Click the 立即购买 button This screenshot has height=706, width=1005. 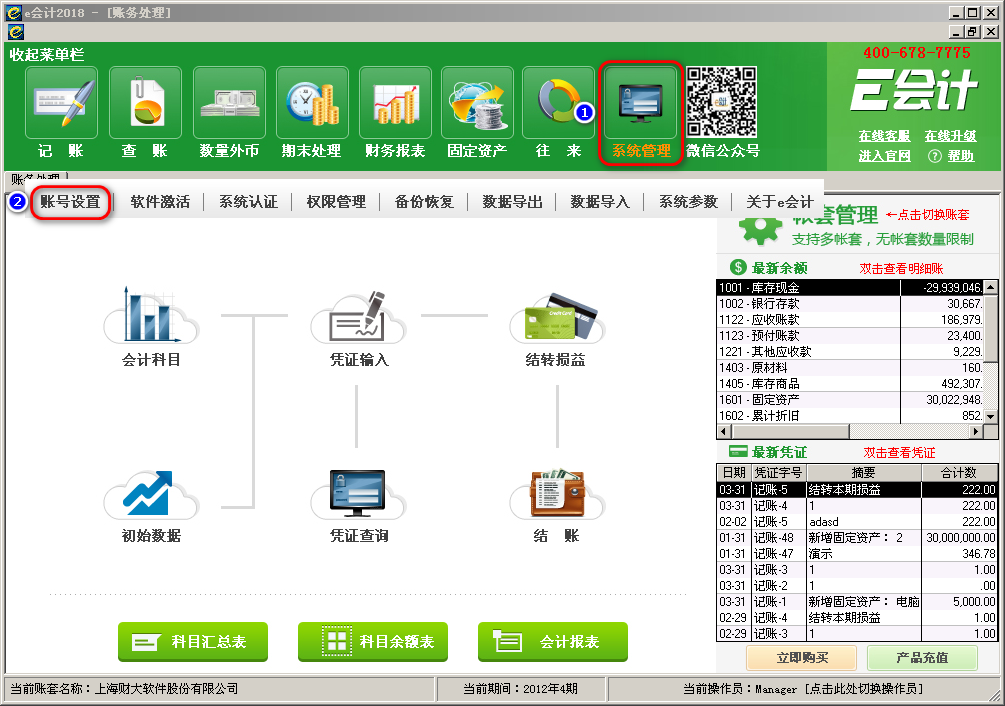point(802,658)
